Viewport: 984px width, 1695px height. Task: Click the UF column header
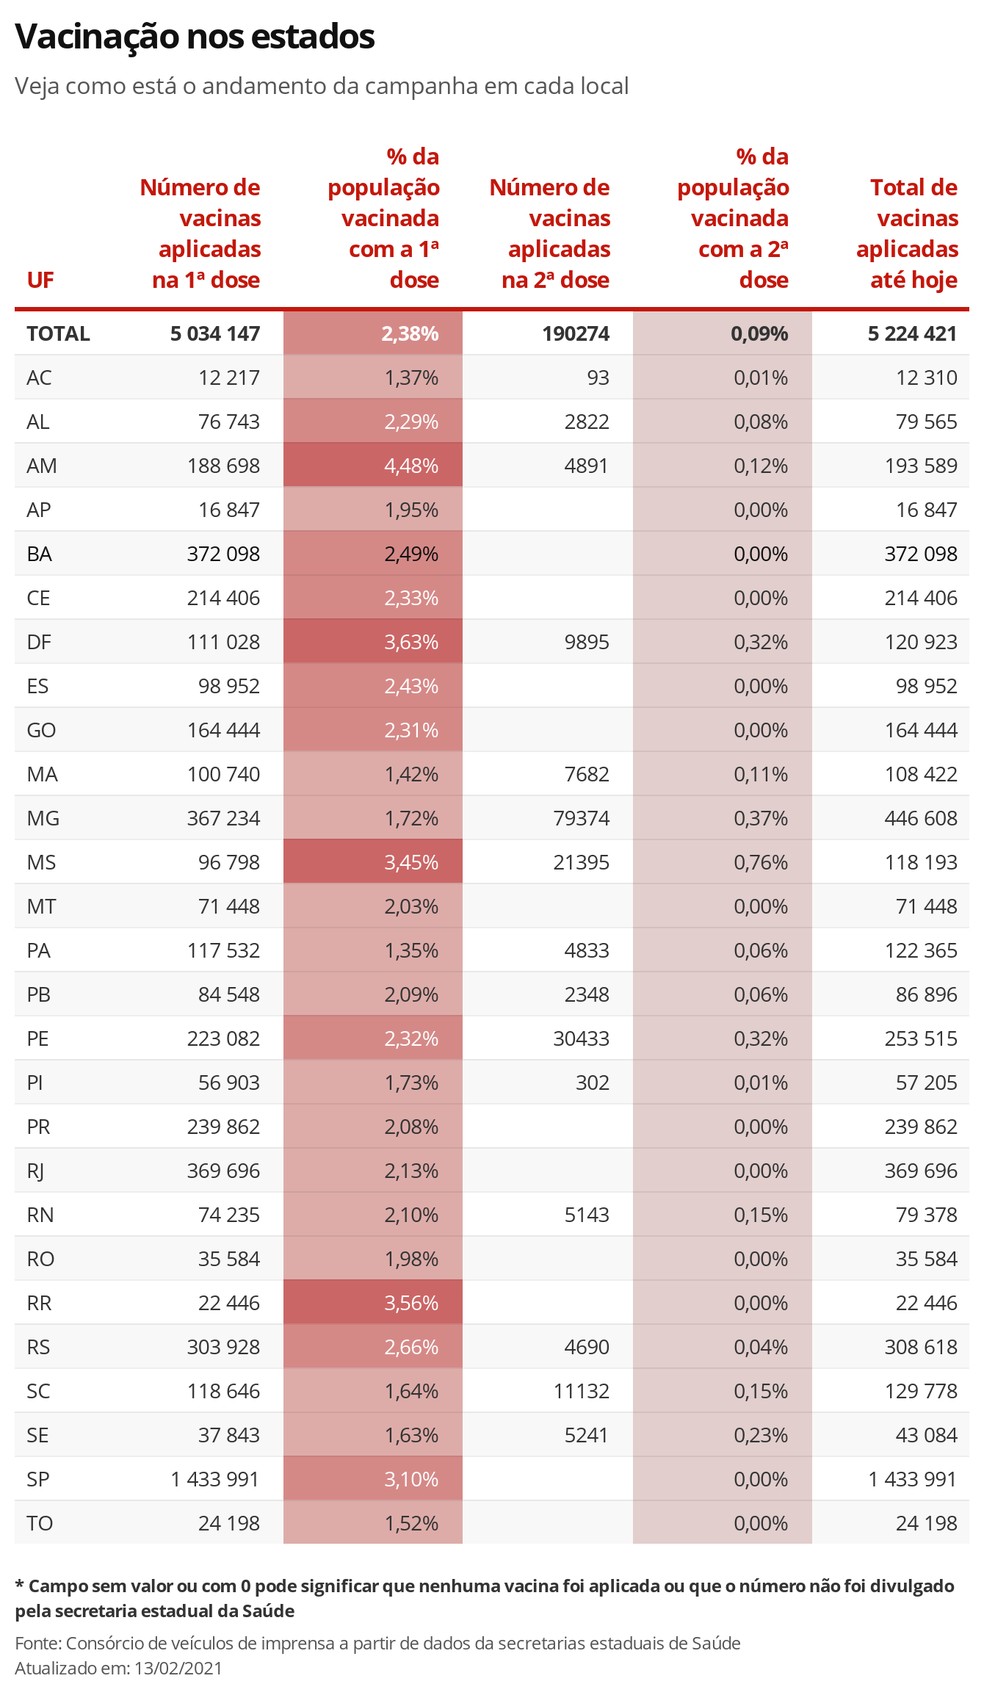(x=40, y=280)
